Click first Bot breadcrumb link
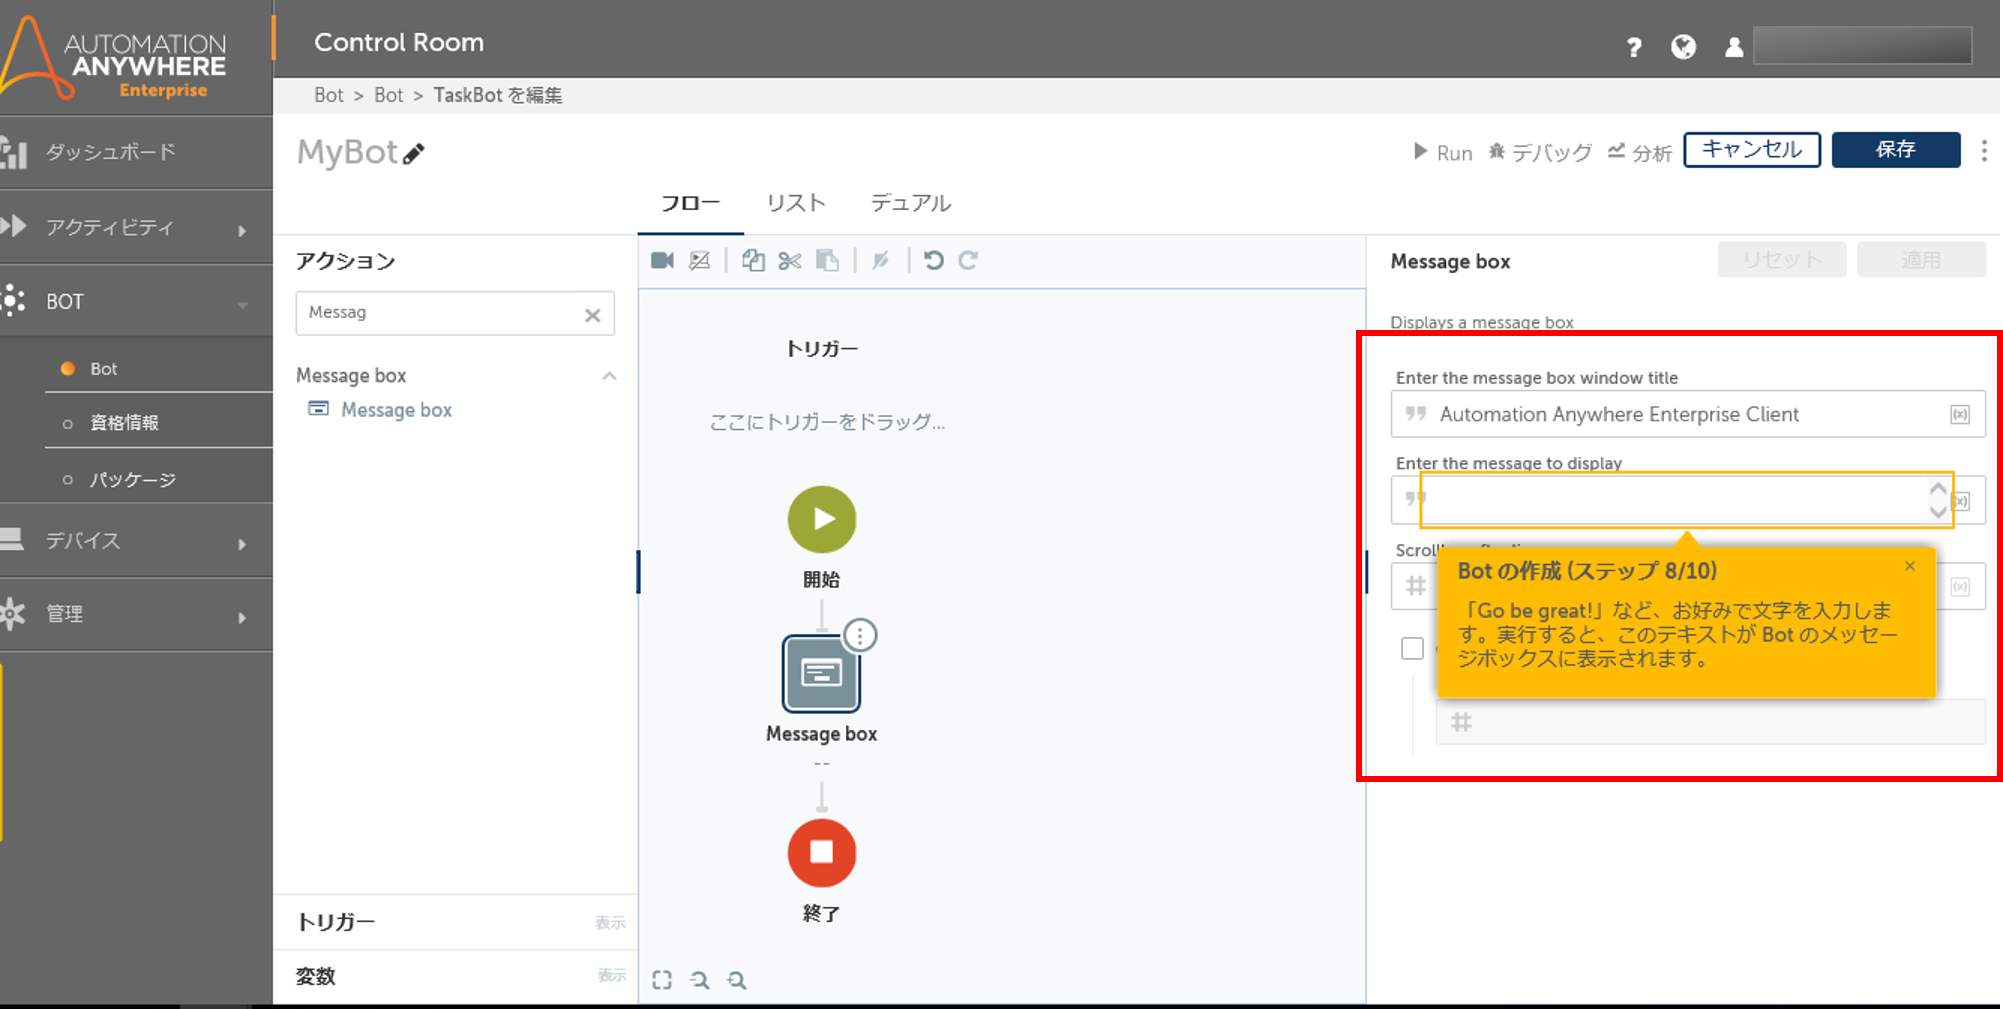 coord(328,95)
